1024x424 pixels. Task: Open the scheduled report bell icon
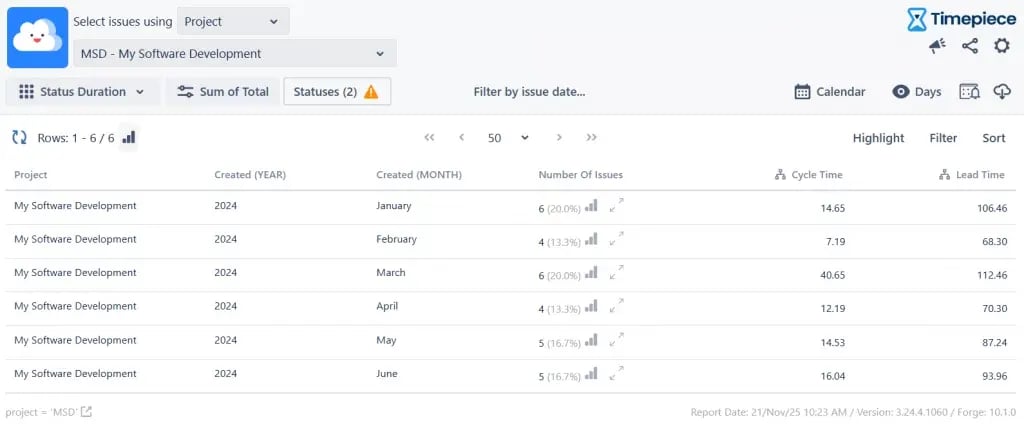(969, 92)
